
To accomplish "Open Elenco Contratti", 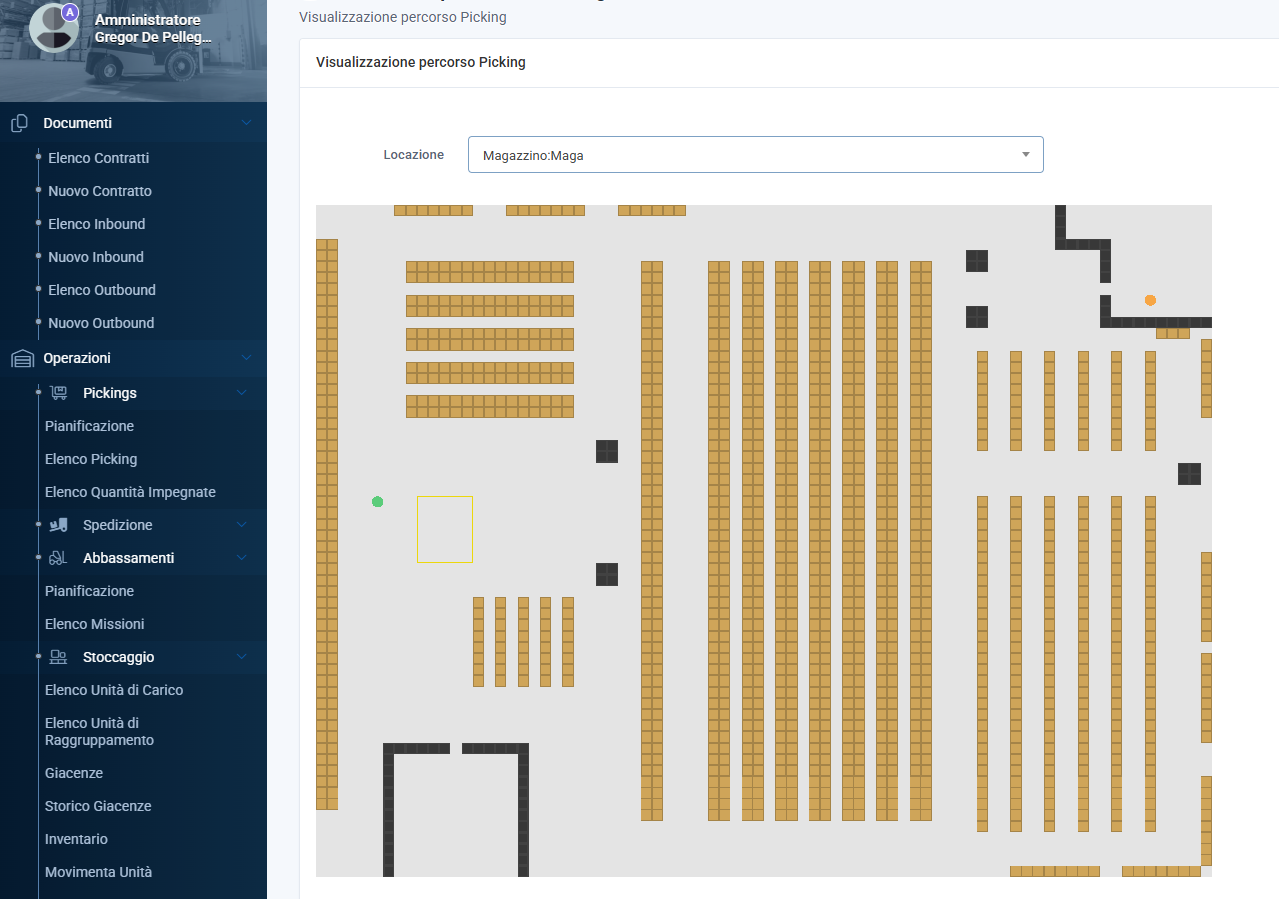I will [x=98, y=158].
